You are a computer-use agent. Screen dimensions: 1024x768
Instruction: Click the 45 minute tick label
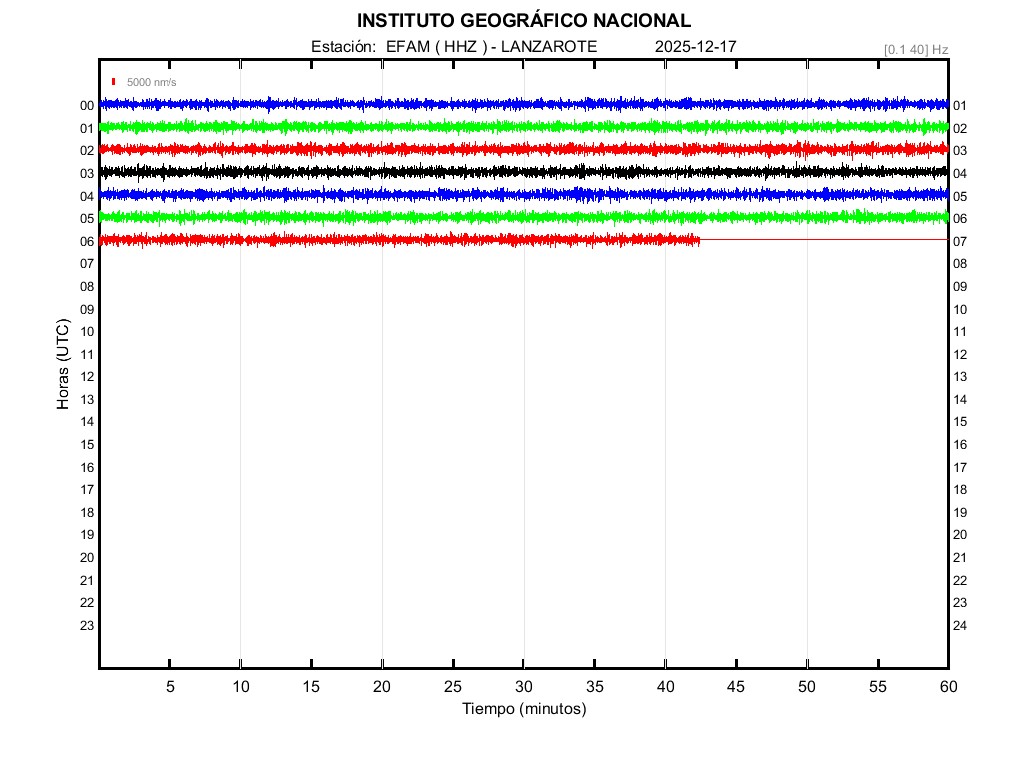point(735,687)
